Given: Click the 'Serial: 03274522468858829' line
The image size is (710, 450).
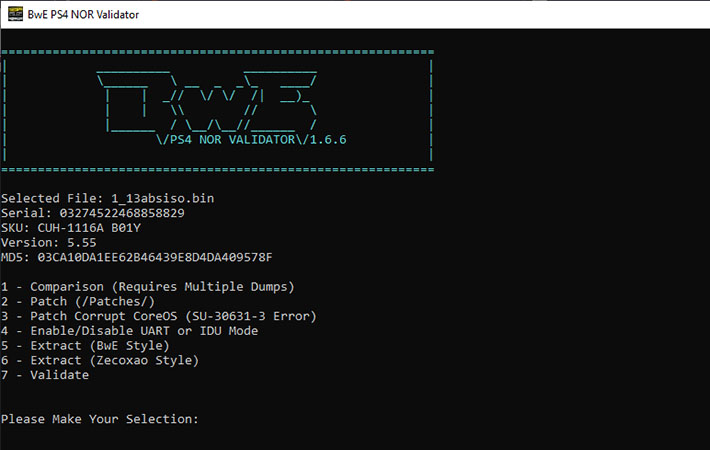Looking at the screenshot, I should [93, 213].
